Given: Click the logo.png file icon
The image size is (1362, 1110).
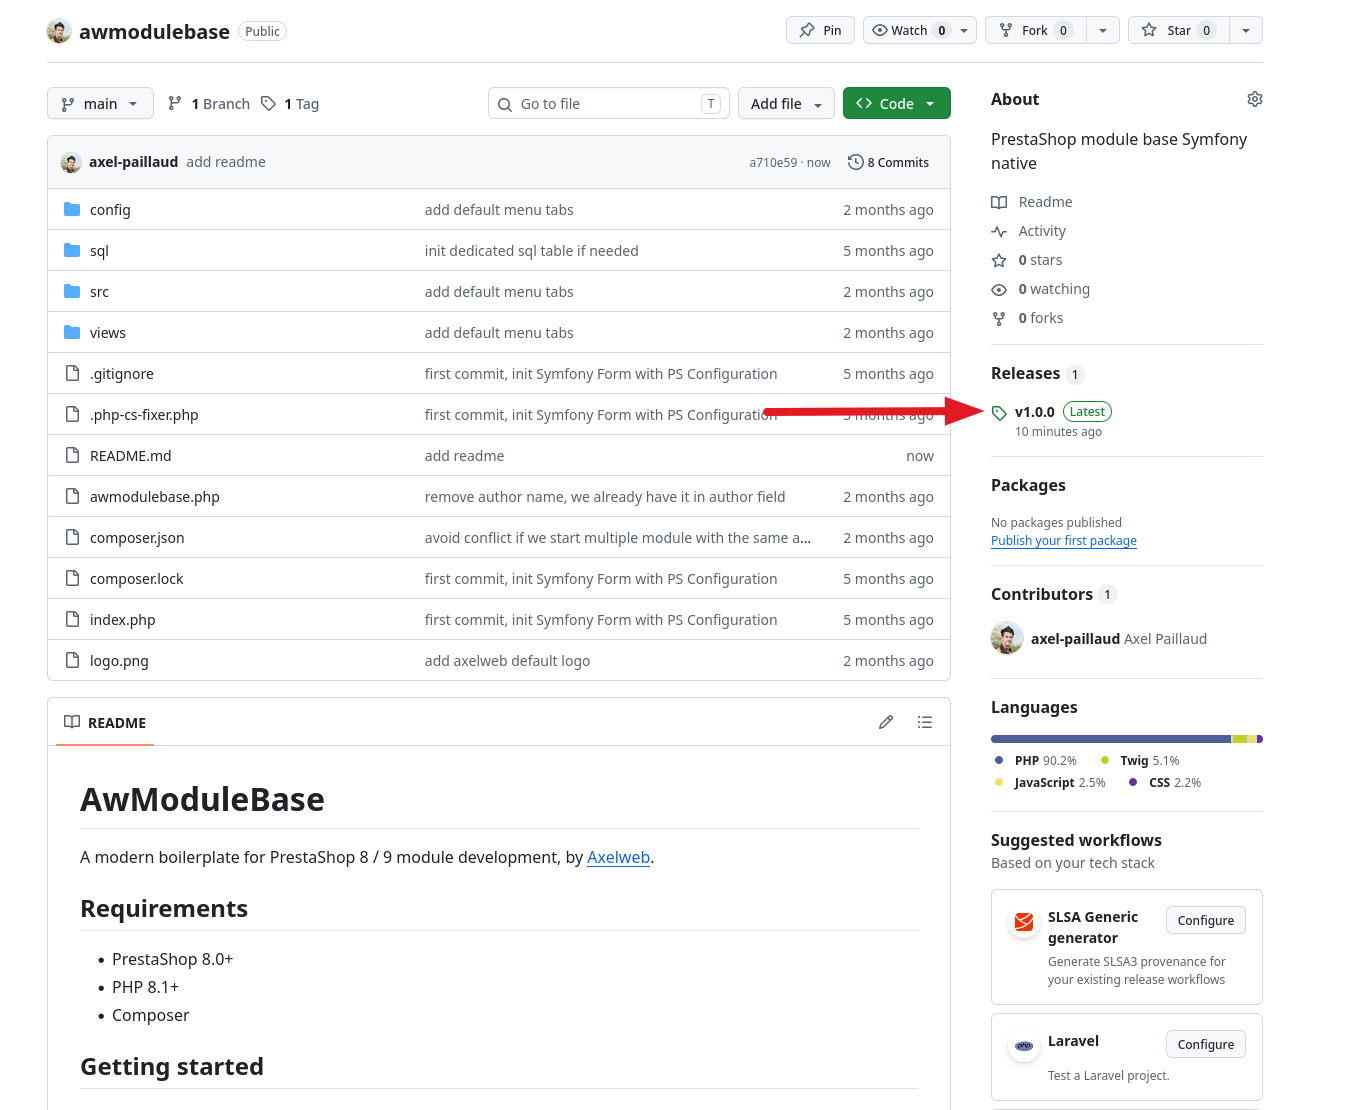Looking at the screenshot, I should [72, 660].
